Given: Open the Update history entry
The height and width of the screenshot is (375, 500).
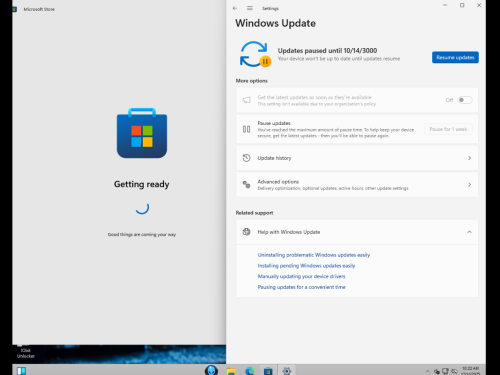Looking at the screenshot, I should tap(357, 158).
